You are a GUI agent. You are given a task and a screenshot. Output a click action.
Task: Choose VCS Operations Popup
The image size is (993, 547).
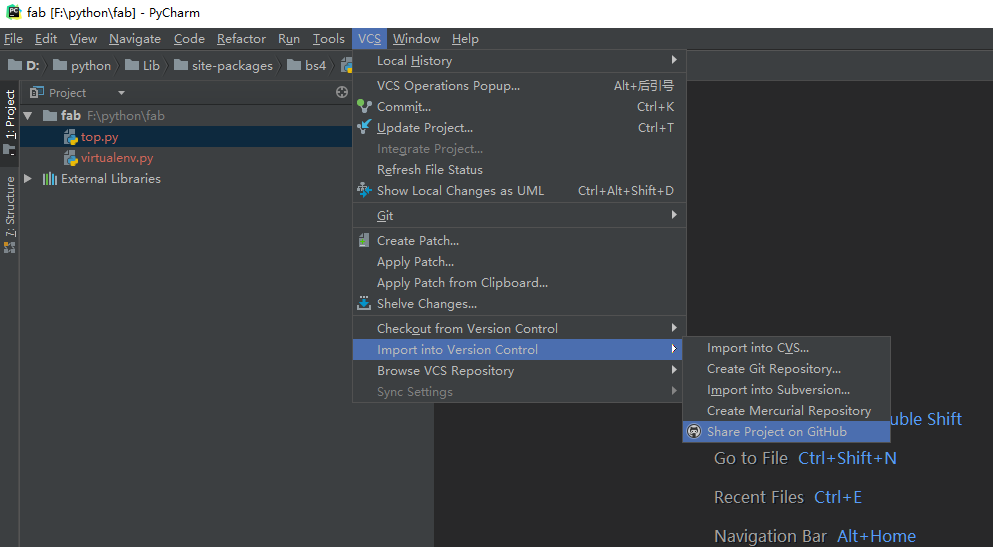[x=519, y=85]
